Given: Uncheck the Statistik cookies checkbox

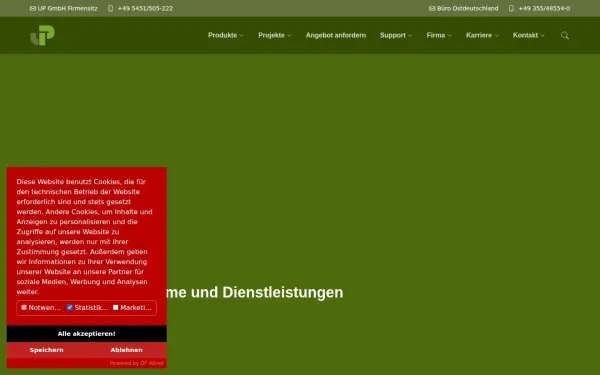Looking at the screenshot, I should (x=70, y=307).
